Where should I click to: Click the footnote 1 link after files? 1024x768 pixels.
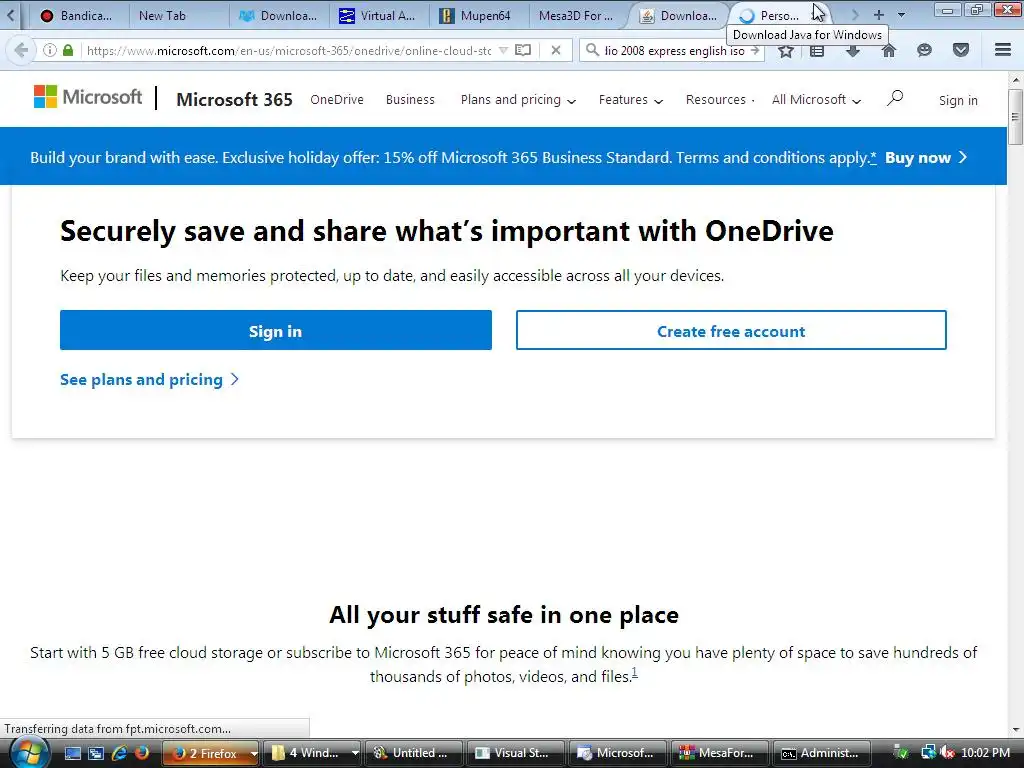pyautogui.click(x=634, y=673)
